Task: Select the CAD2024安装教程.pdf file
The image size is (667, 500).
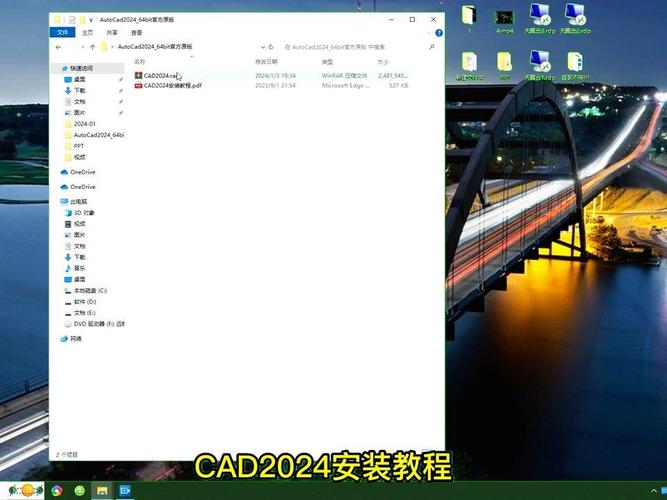Action: (168, 85)
